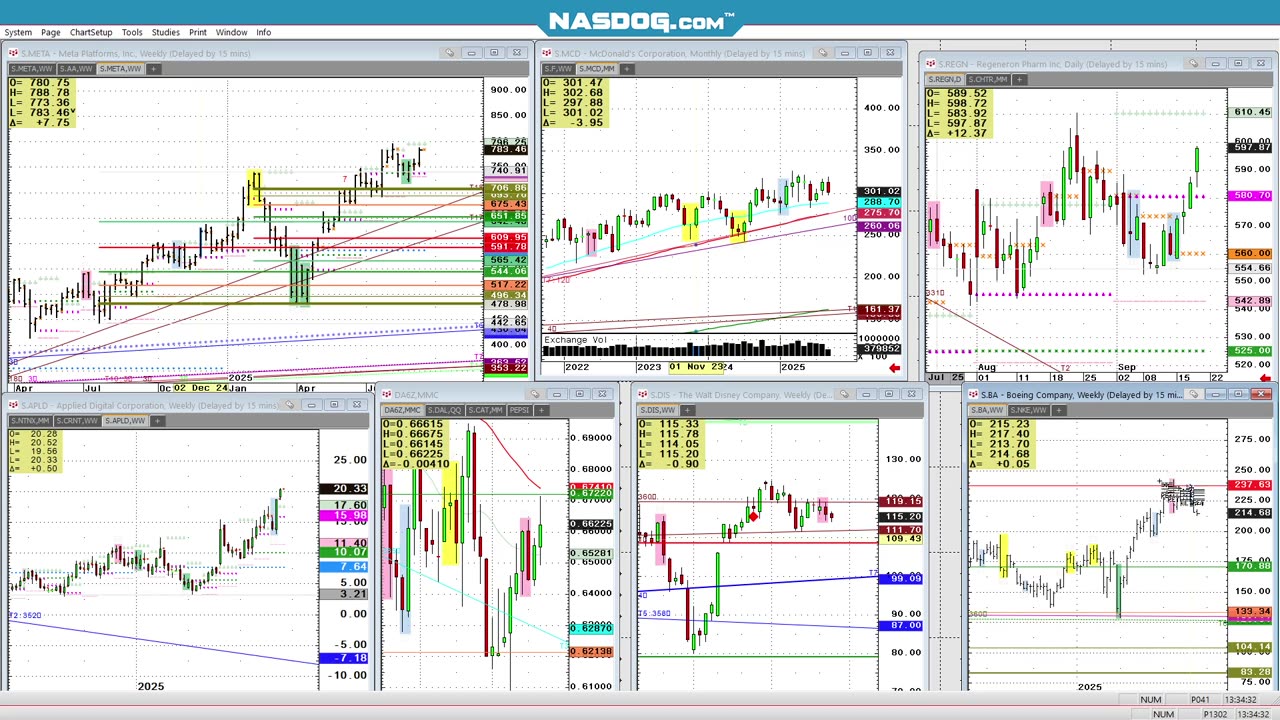Image resolution: width=1280 pixels, height=720 pixels.
Task: Switch to the S.DAL,QQ tab
Action: pos(445,410)
